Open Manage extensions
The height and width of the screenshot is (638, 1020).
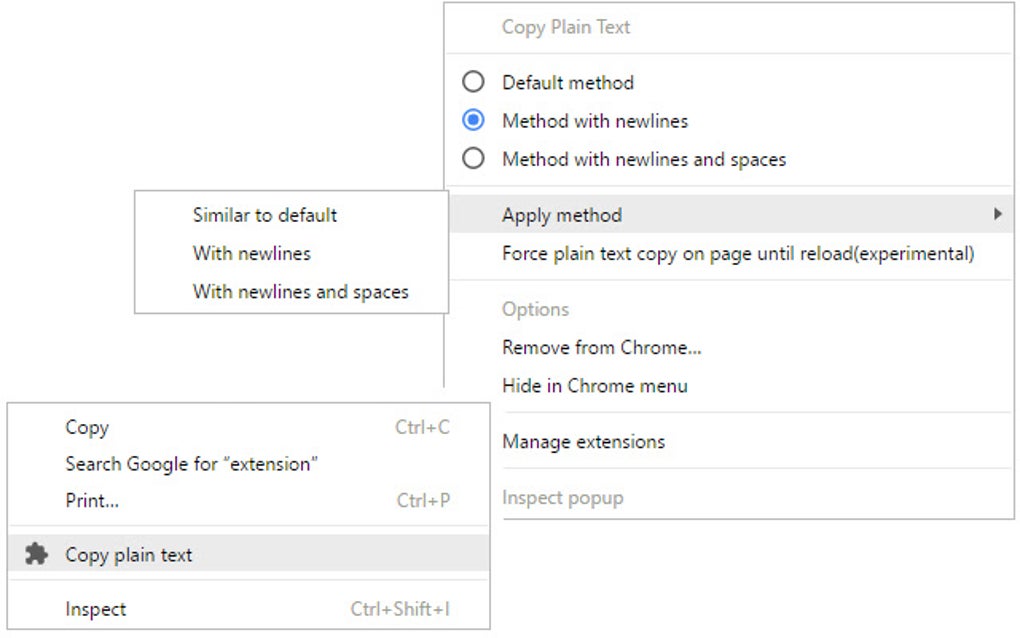pyautogui.click(x=583, y=441)
